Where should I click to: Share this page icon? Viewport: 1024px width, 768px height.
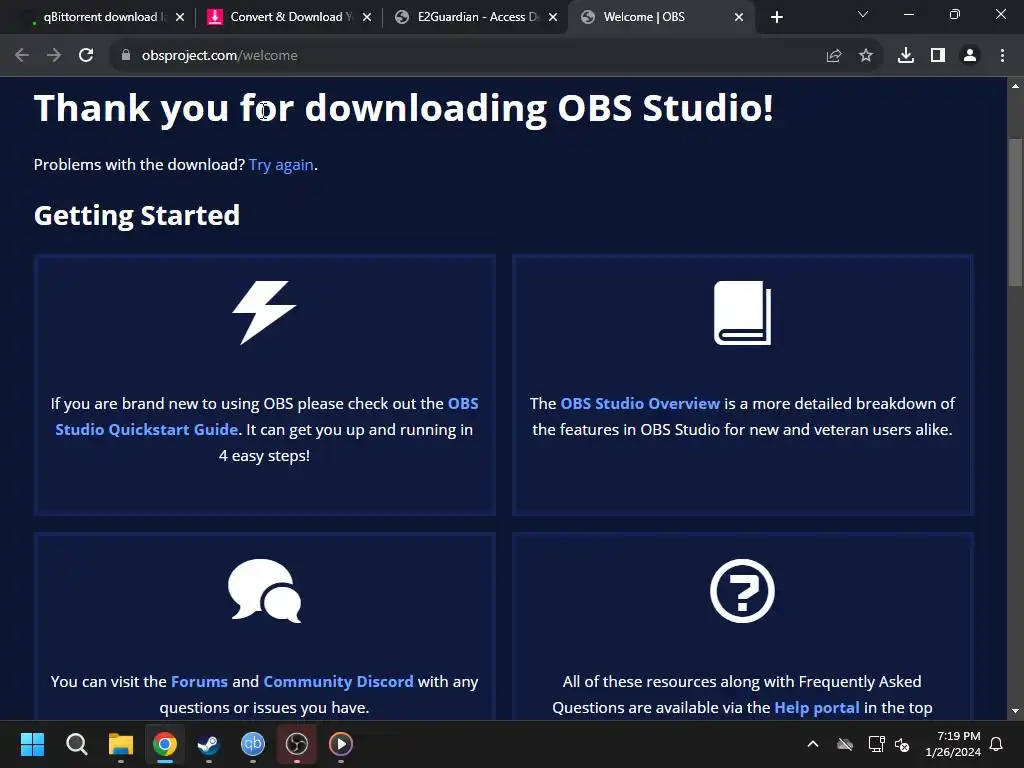pos(834,56)
